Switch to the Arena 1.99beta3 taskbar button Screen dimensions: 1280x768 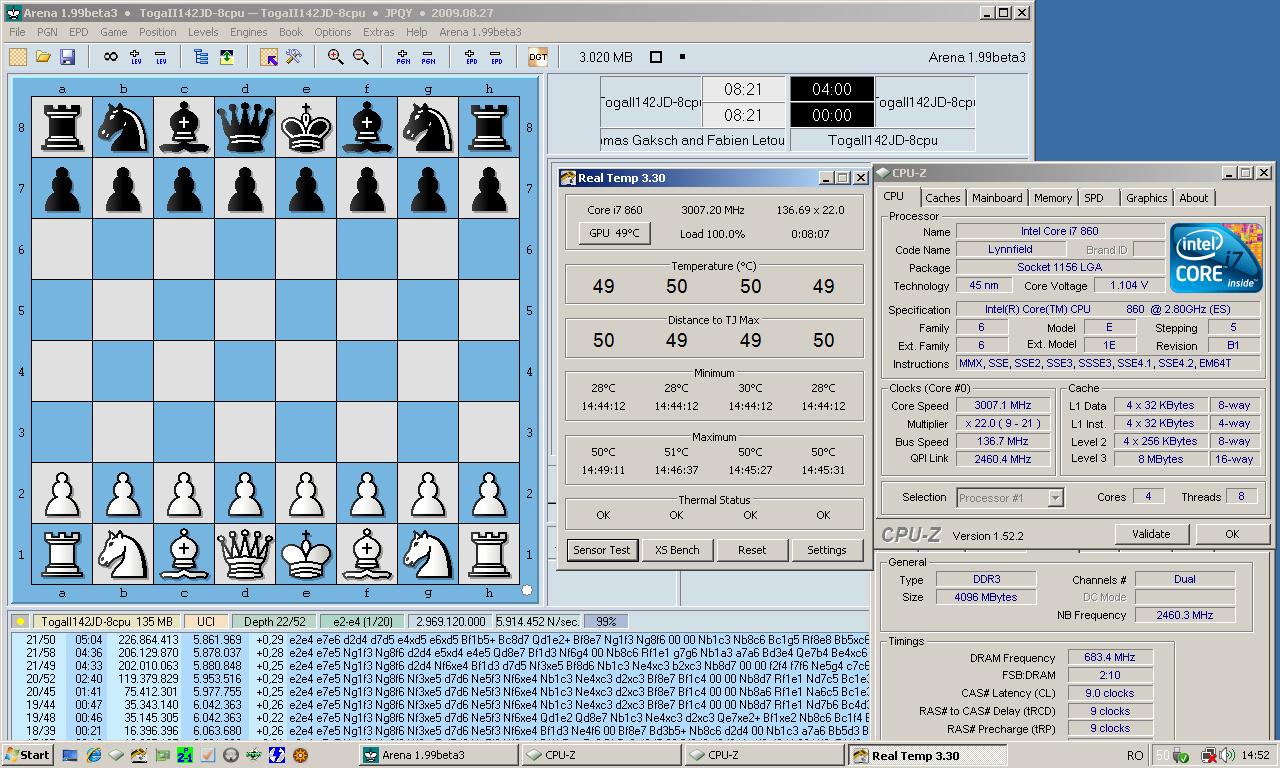tap(439, 755)
